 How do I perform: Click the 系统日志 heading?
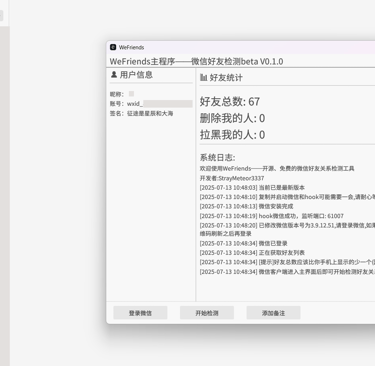217,157
